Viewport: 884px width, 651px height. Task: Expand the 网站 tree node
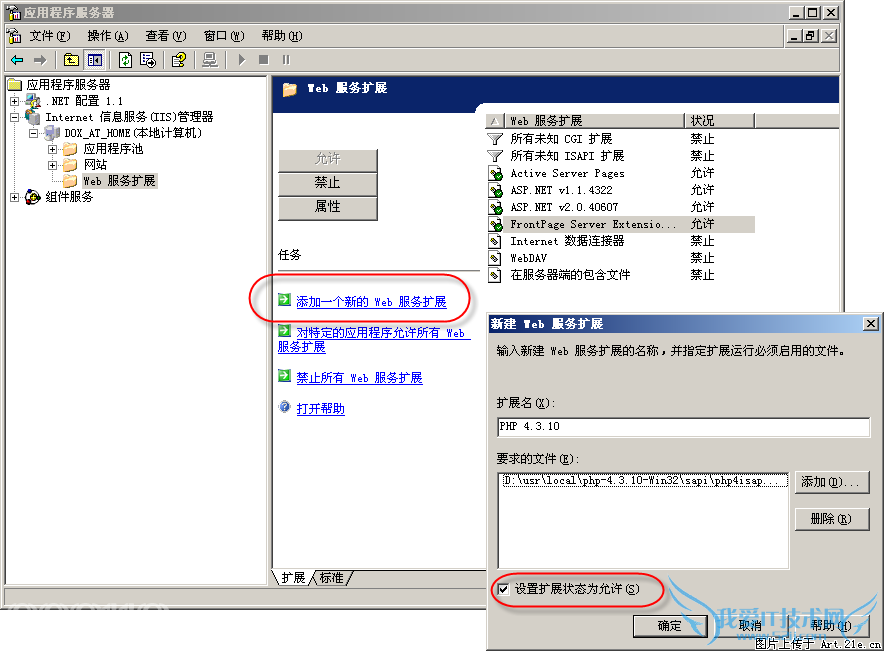(53, 165)
